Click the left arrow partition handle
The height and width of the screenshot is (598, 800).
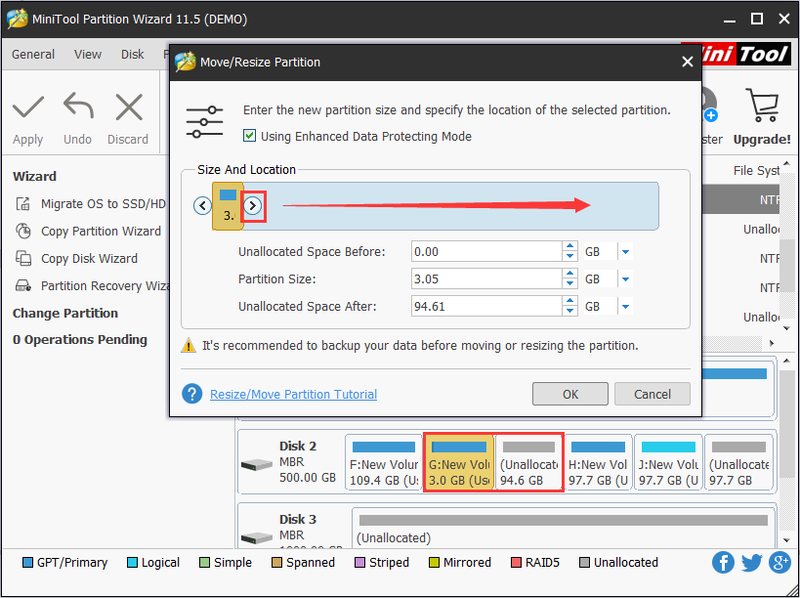203,206
